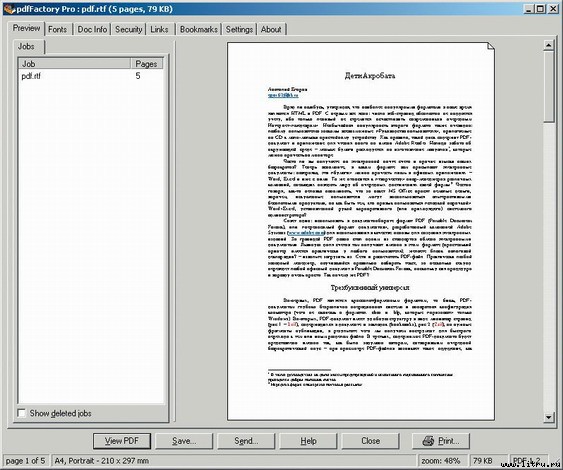Enable Show deleted jobs checkbox
This screenshot has height=470, width=563.
(x=22, y=413)
